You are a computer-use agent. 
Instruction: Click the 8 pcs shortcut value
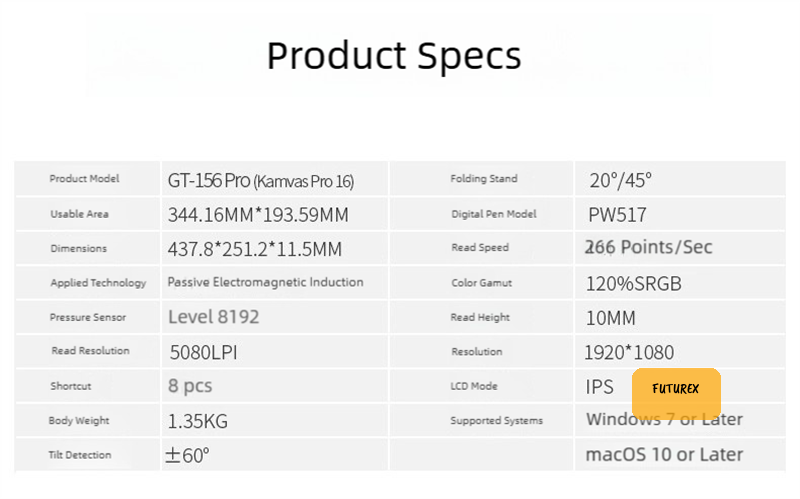coord(190,386)
